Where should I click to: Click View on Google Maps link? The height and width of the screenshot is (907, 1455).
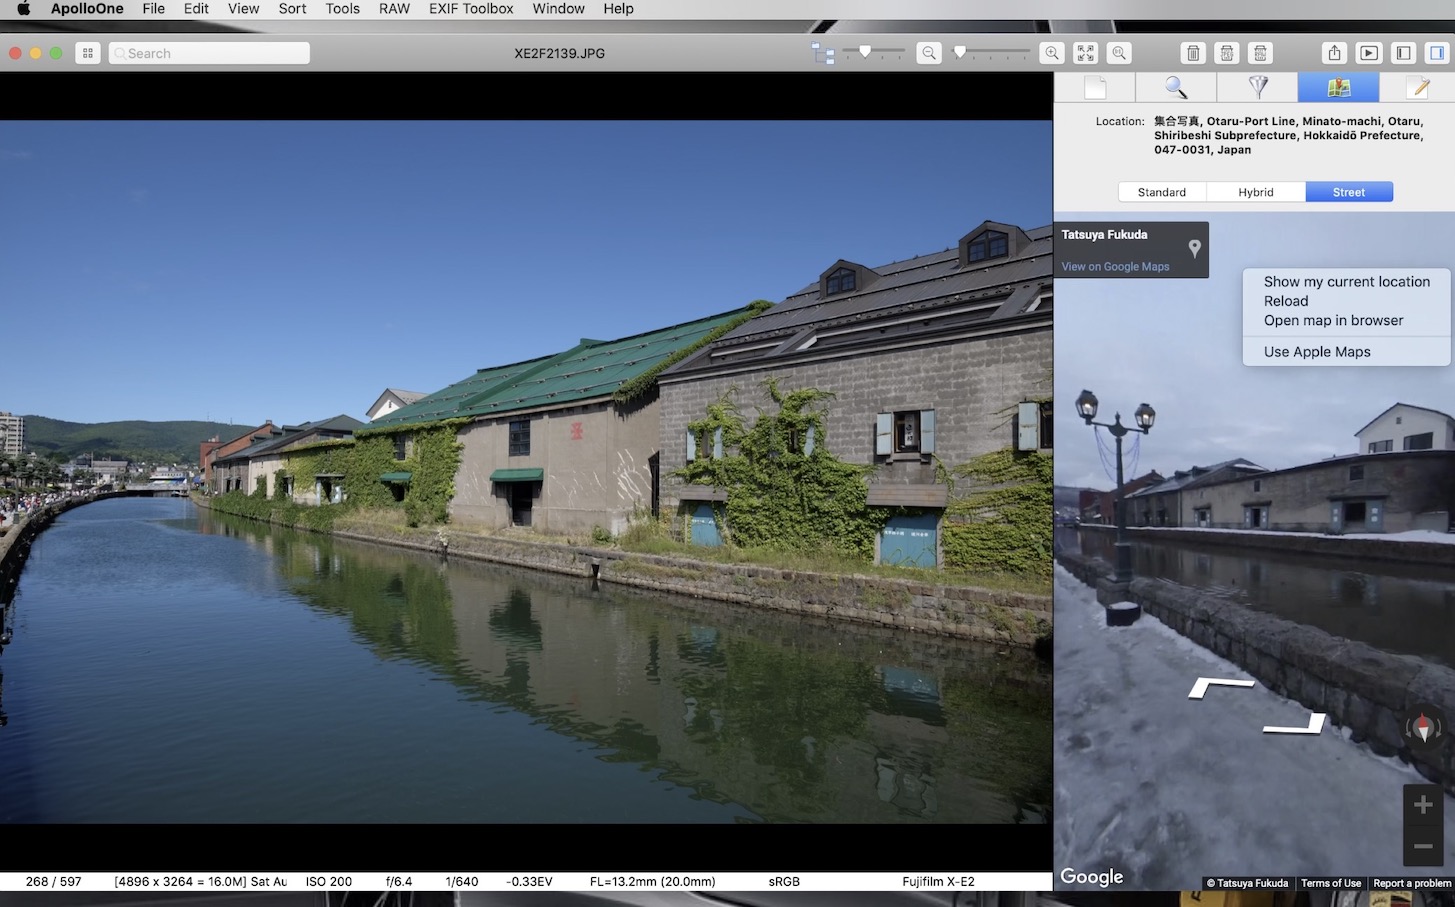click(x=1115, y=267)
